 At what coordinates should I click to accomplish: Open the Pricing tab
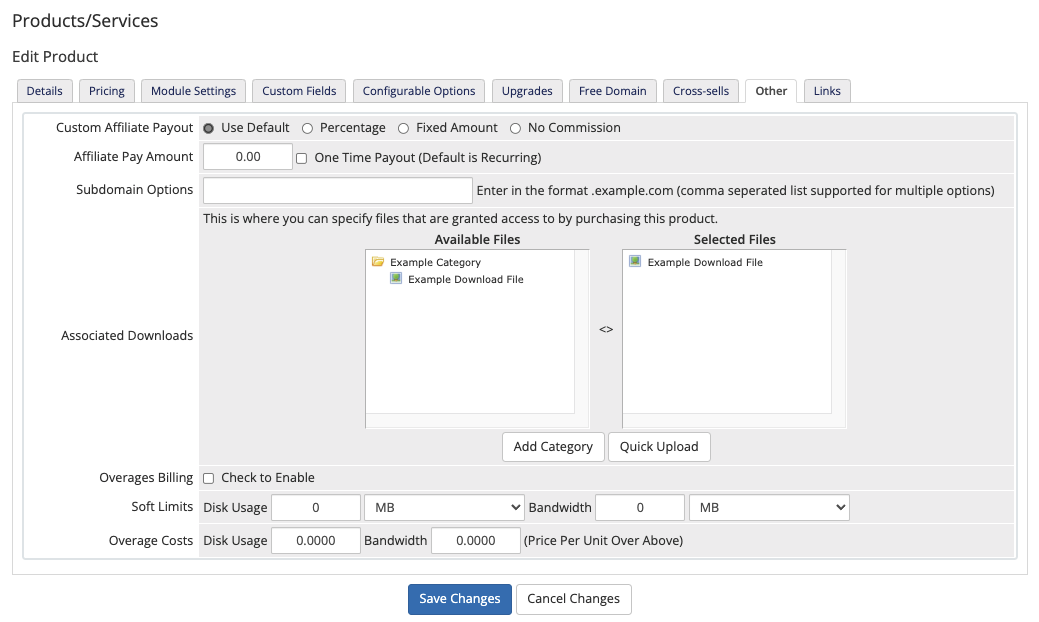coord(107,91)
